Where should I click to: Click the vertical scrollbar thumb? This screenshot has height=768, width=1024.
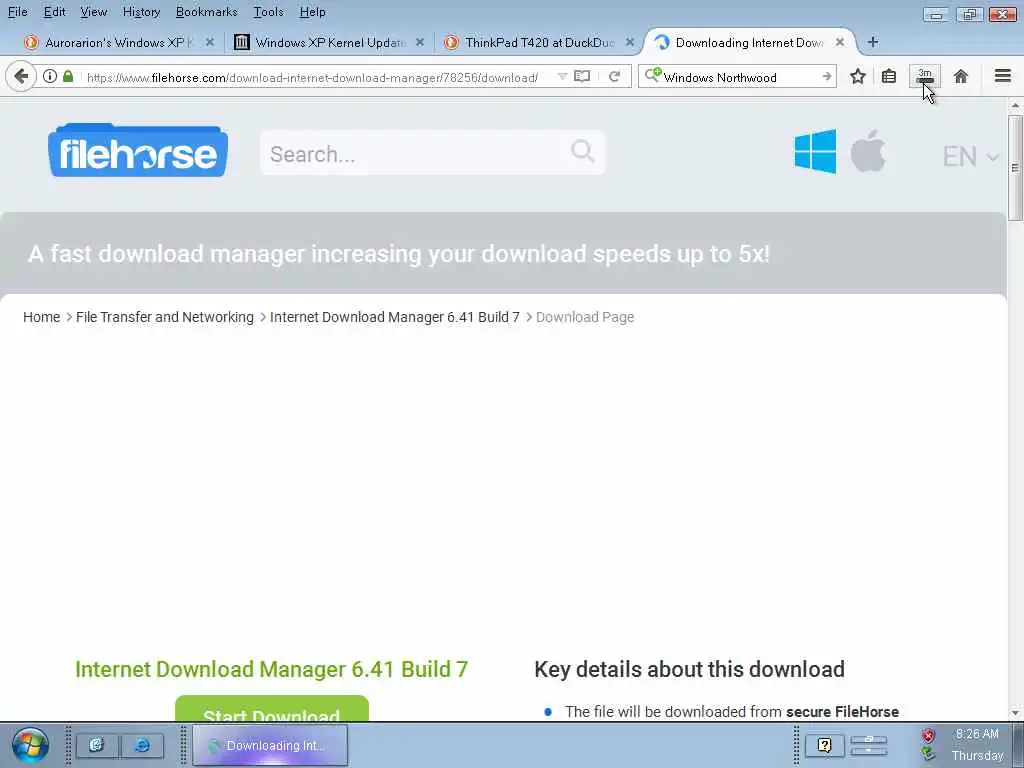click(1015, 168)
